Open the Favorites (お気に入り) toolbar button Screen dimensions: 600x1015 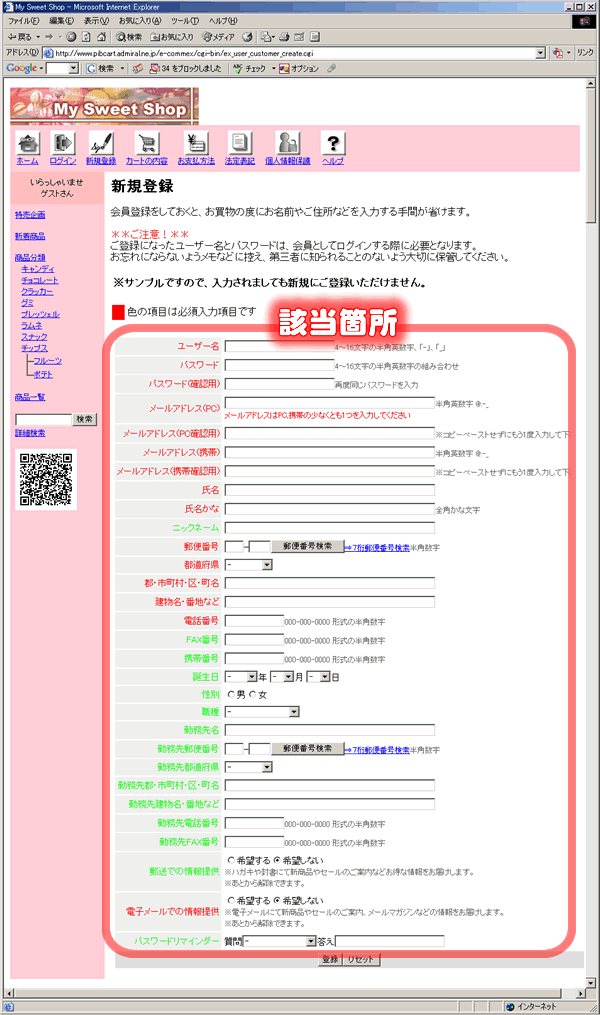click(x=172, y=37)
